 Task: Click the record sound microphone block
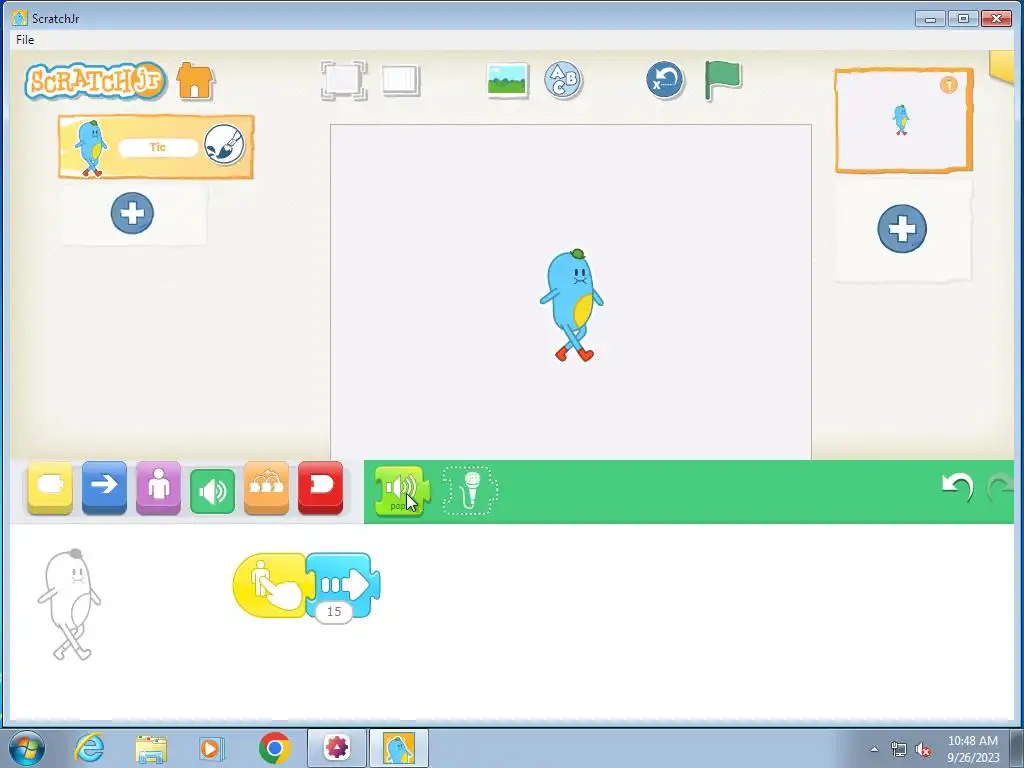[470, 491]
